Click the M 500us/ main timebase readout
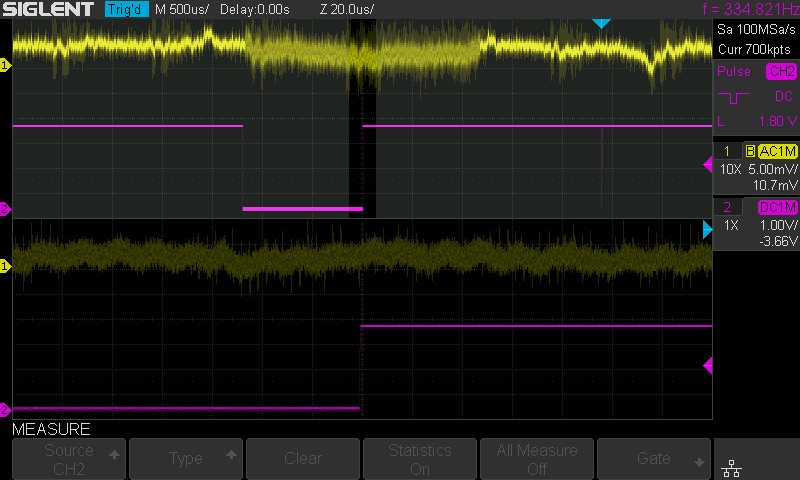Image resolution: width=800 pixels, height=480 pixels. tap(182, 9)
